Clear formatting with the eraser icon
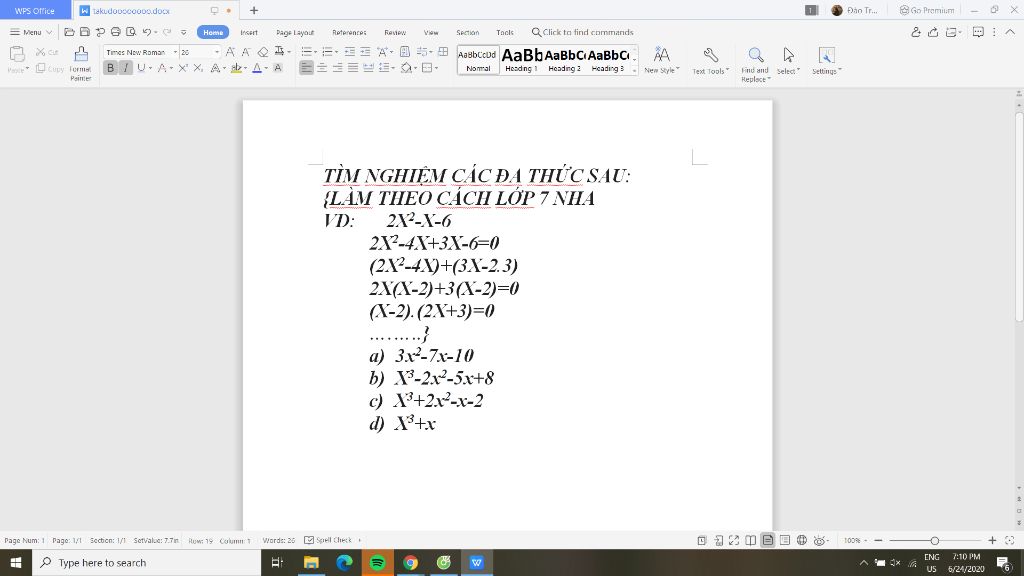 coord(263,52)
